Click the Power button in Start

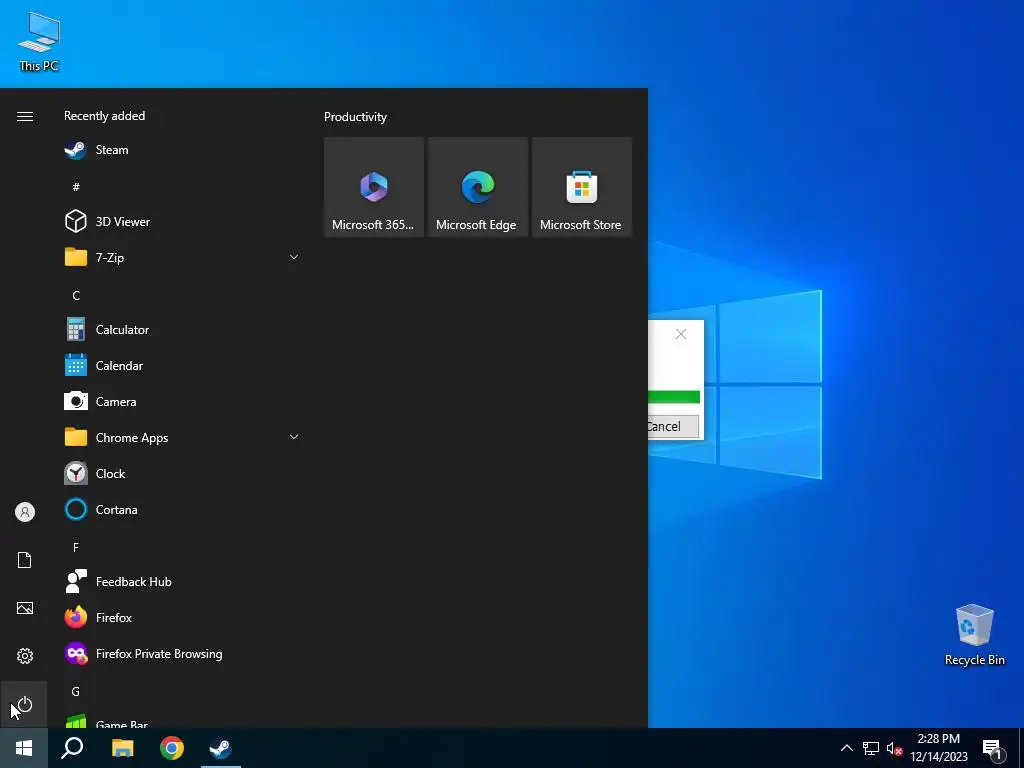25,704
